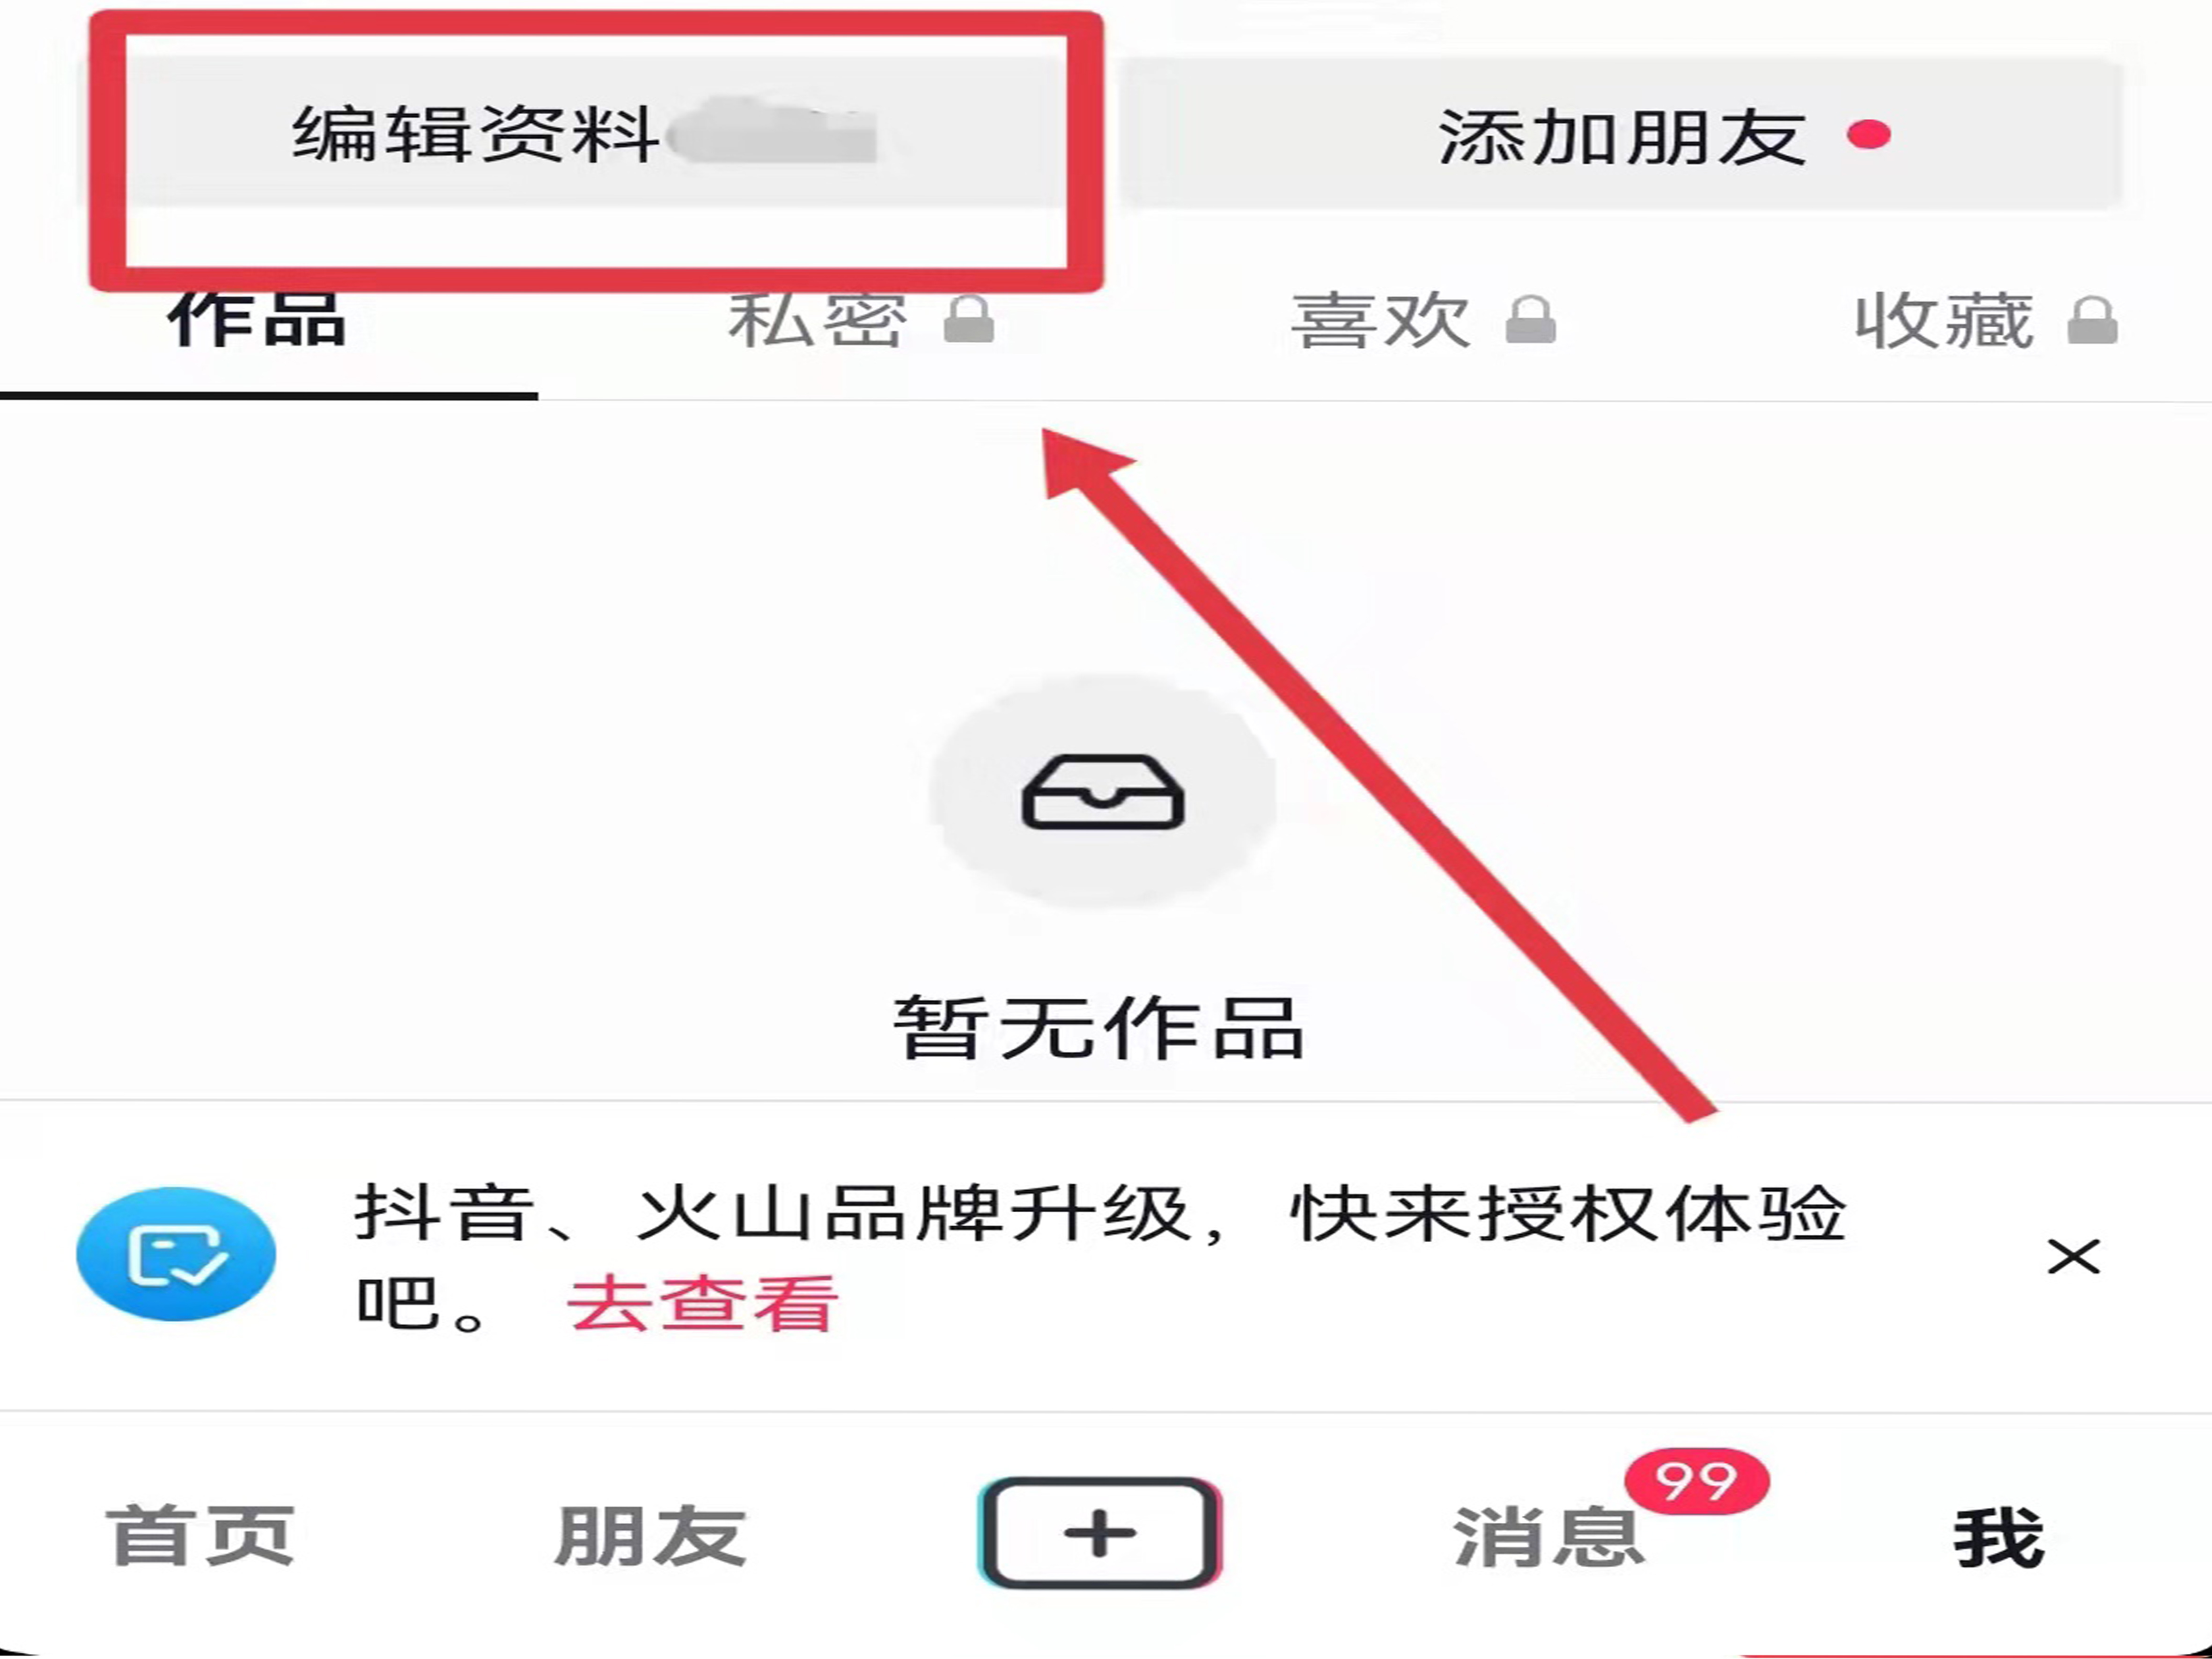The height and width of the screenshot is (1659, 2212).
Task: Tap the 99 unread messages badge
Action: pos(1697,1481)
